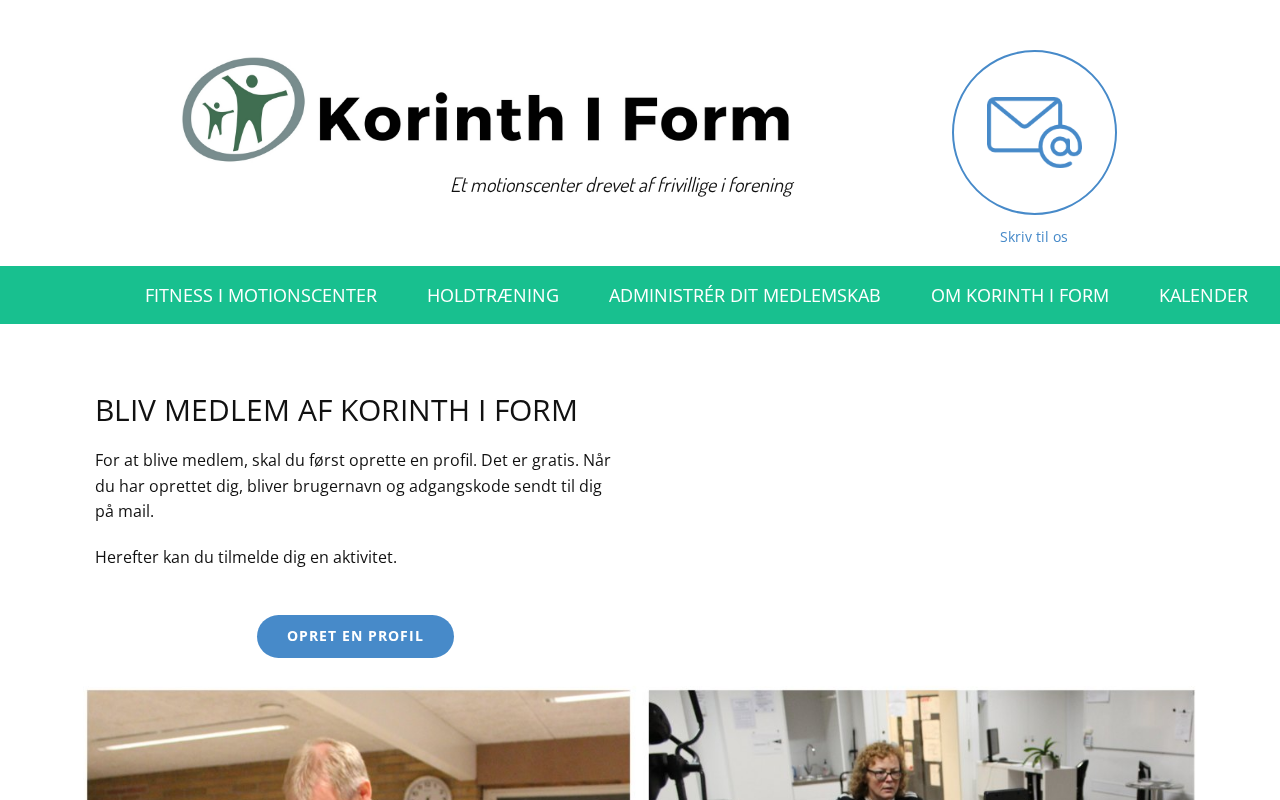Open the Kalender menu item
Screen dimensions: 1280x800
1203,295
